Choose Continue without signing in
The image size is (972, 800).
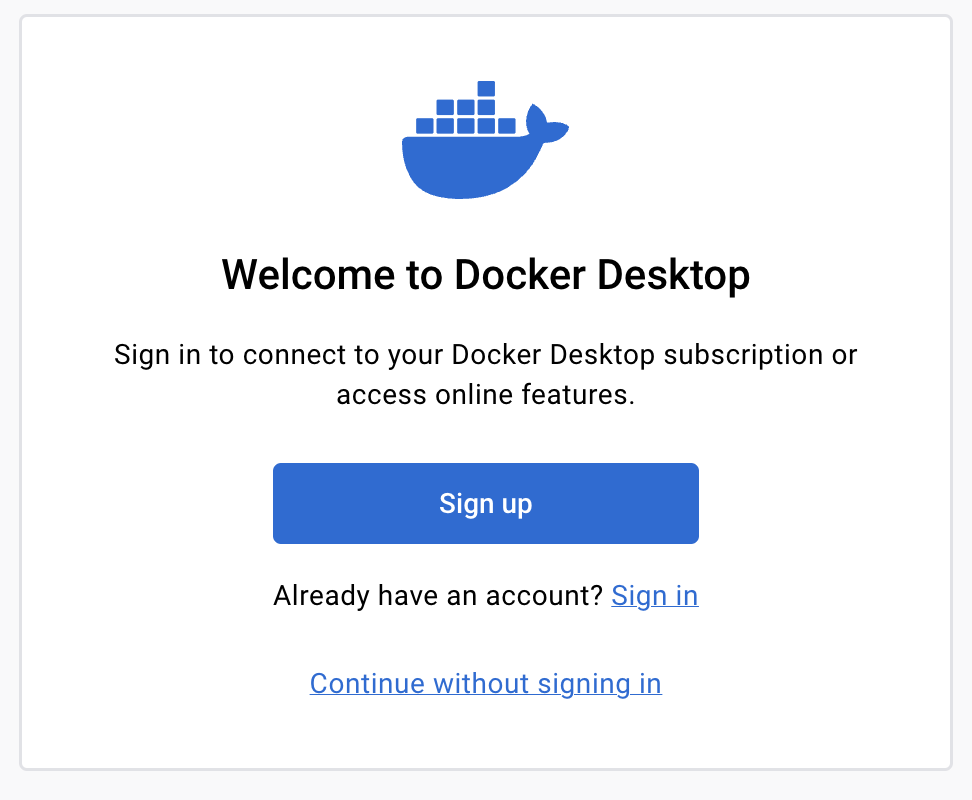coord(485,684)
